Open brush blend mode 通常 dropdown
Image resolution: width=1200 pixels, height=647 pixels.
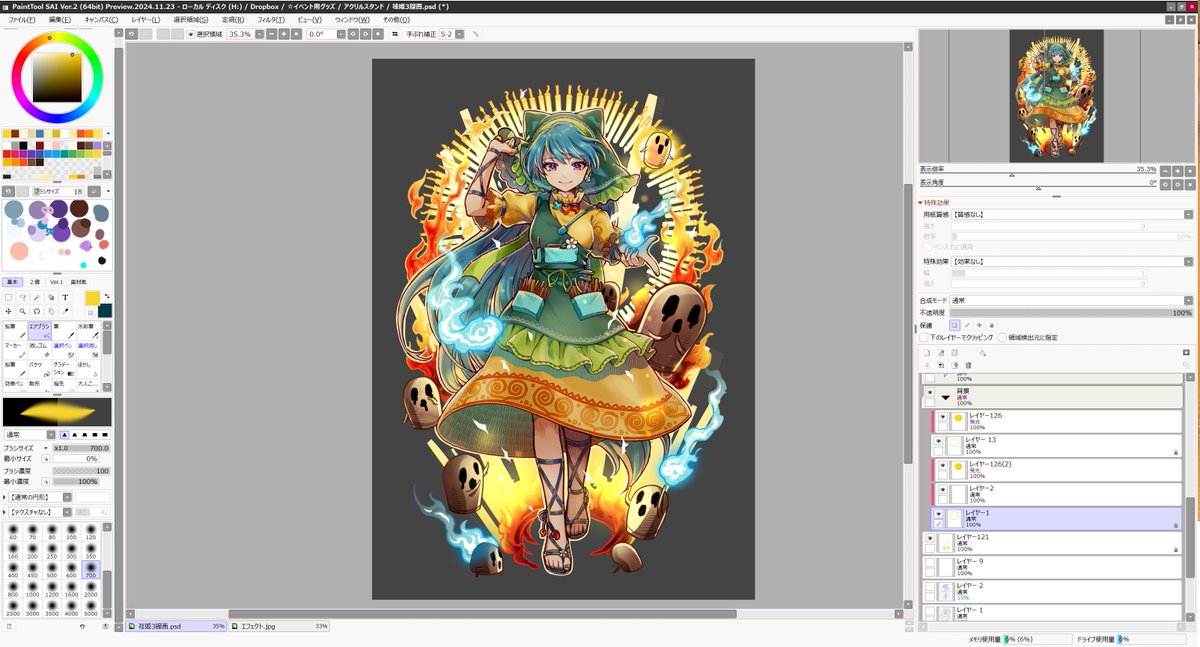tap(49, 435)
